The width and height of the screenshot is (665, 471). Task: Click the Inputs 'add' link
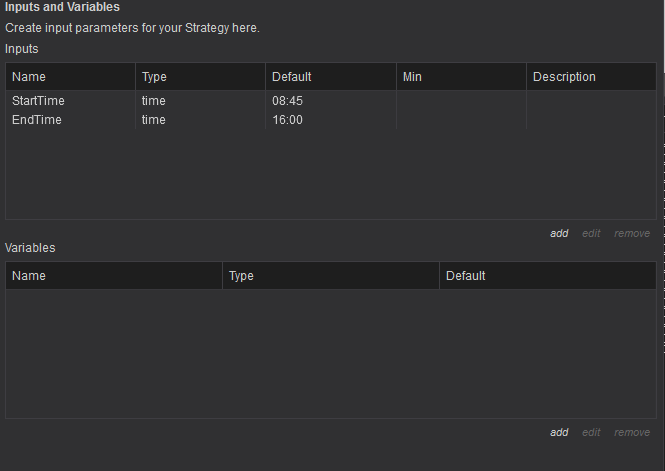click(x=558, y=233)
